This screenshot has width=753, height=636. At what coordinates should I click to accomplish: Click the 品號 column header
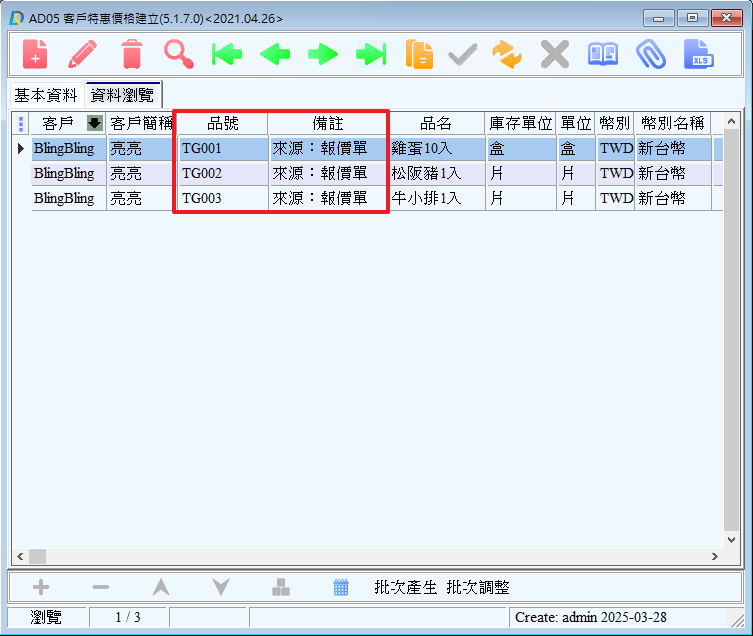[x=222, y=123]
